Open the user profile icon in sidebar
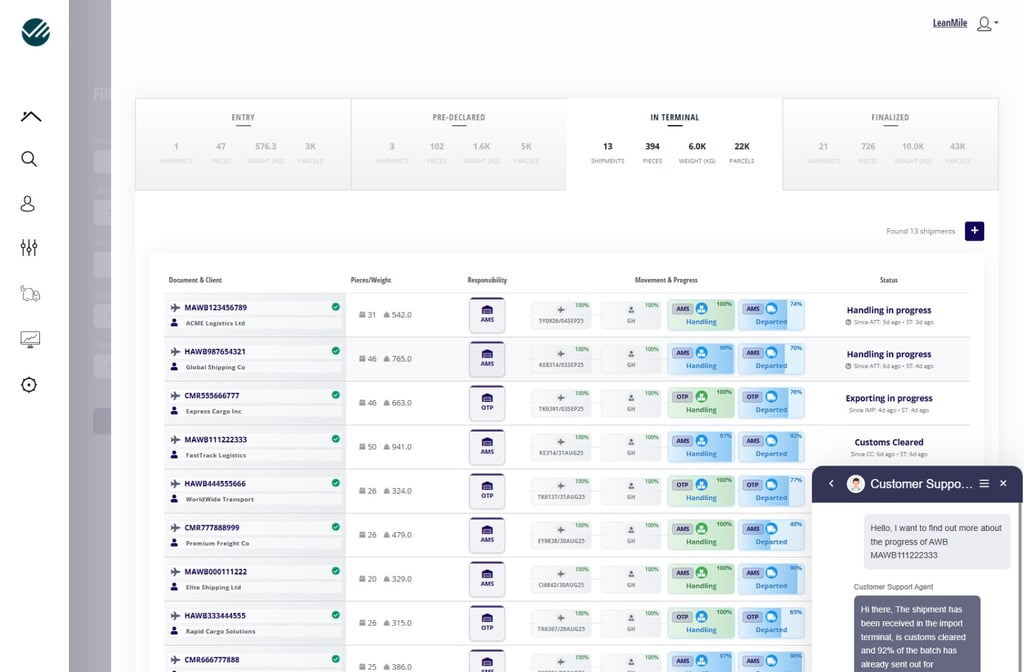Screen dimensions: 1024x672 [27, 204]
